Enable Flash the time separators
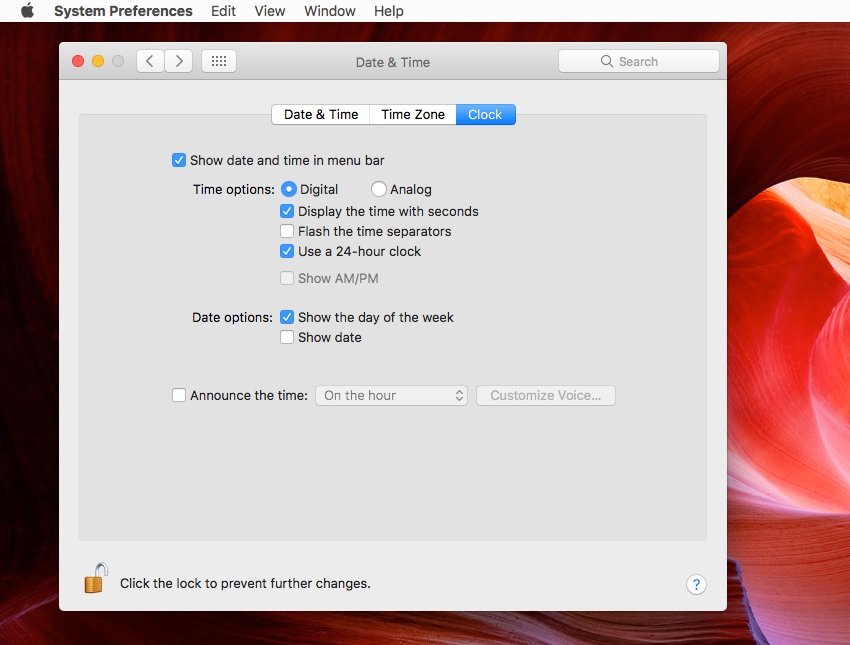This screenshot has width=850, height=645. pyautogui.click(x=287, y=231)
